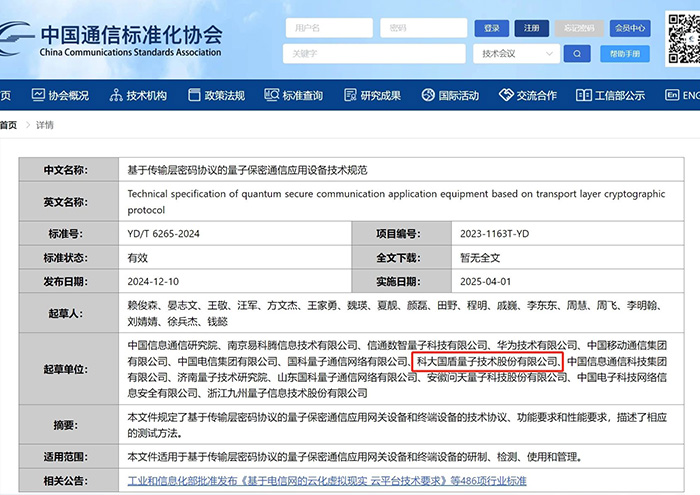Open the 标准查询 menu item
This screenshot has width=700, height=495.
(x=293, y=95)
